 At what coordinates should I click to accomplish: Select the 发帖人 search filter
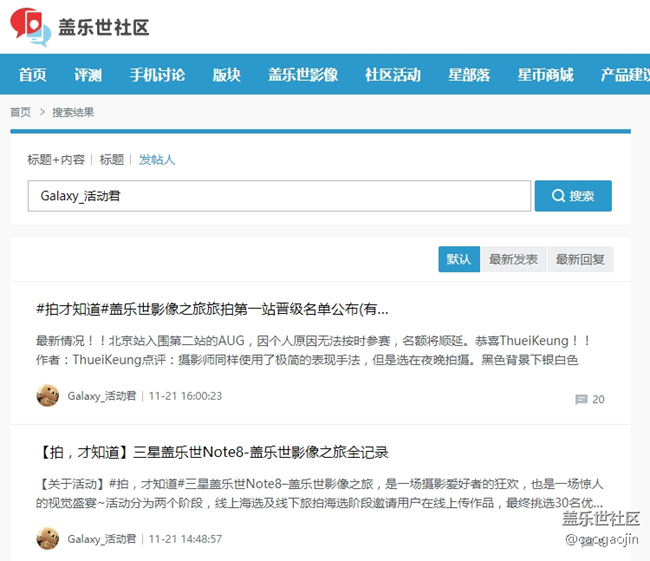(157, 160)
